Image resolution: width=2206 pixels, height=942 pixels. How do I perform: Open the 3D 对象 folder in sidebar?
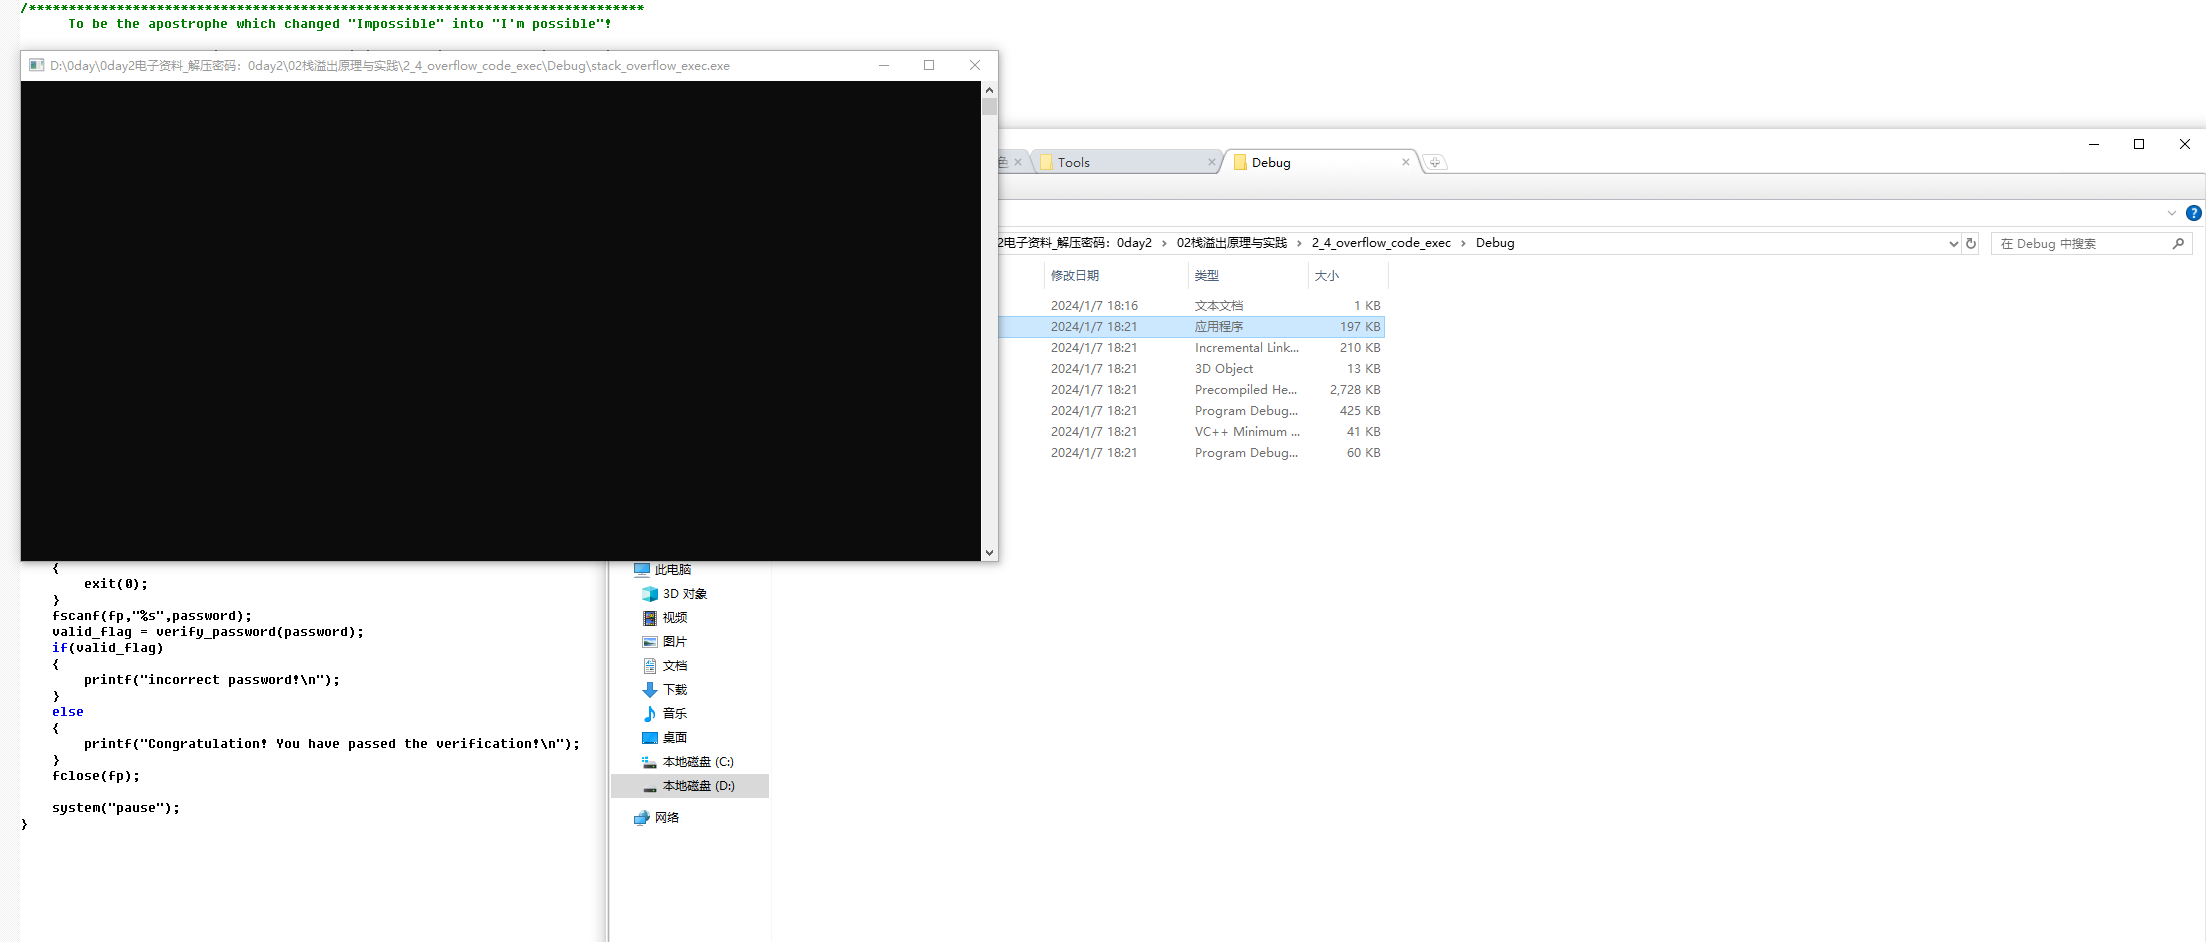pyautogui.click(x=684, y=593)
